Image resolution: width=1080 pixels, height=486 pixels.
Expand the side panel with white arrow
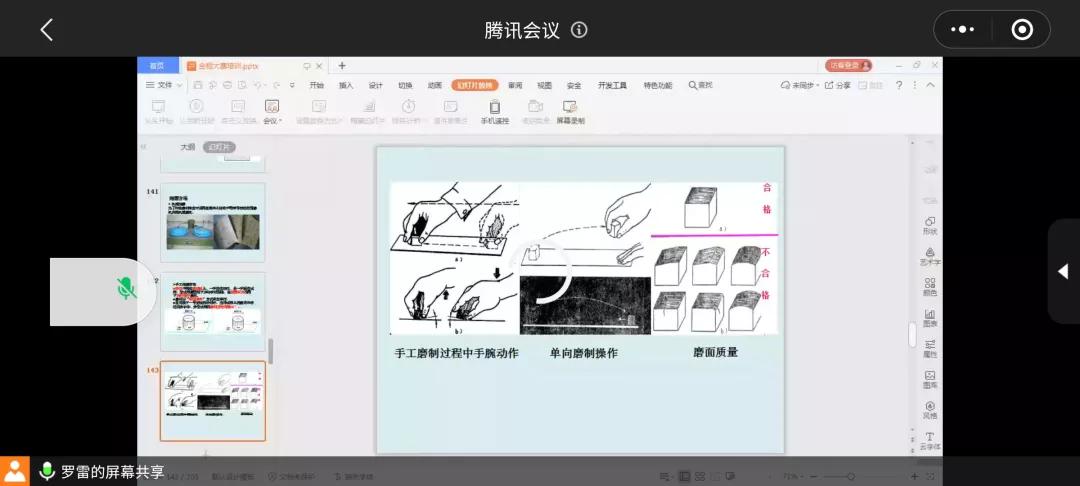pos(1063,271)
